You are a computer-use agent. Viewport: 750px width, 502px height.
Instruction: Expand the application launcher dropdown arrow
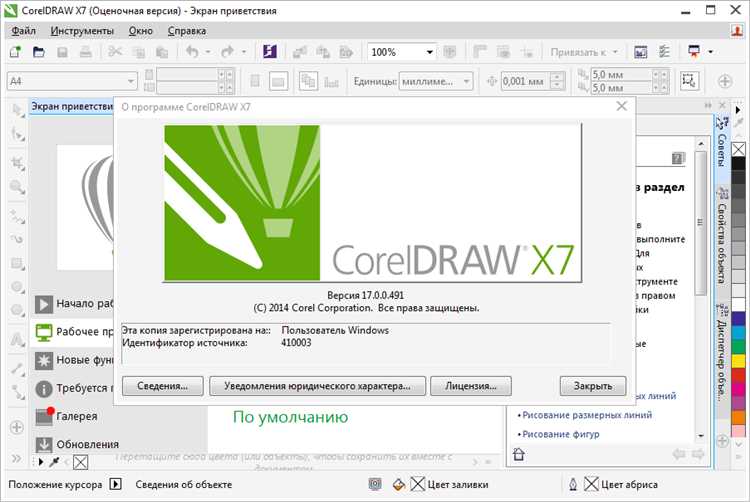(x=710, y=52)
